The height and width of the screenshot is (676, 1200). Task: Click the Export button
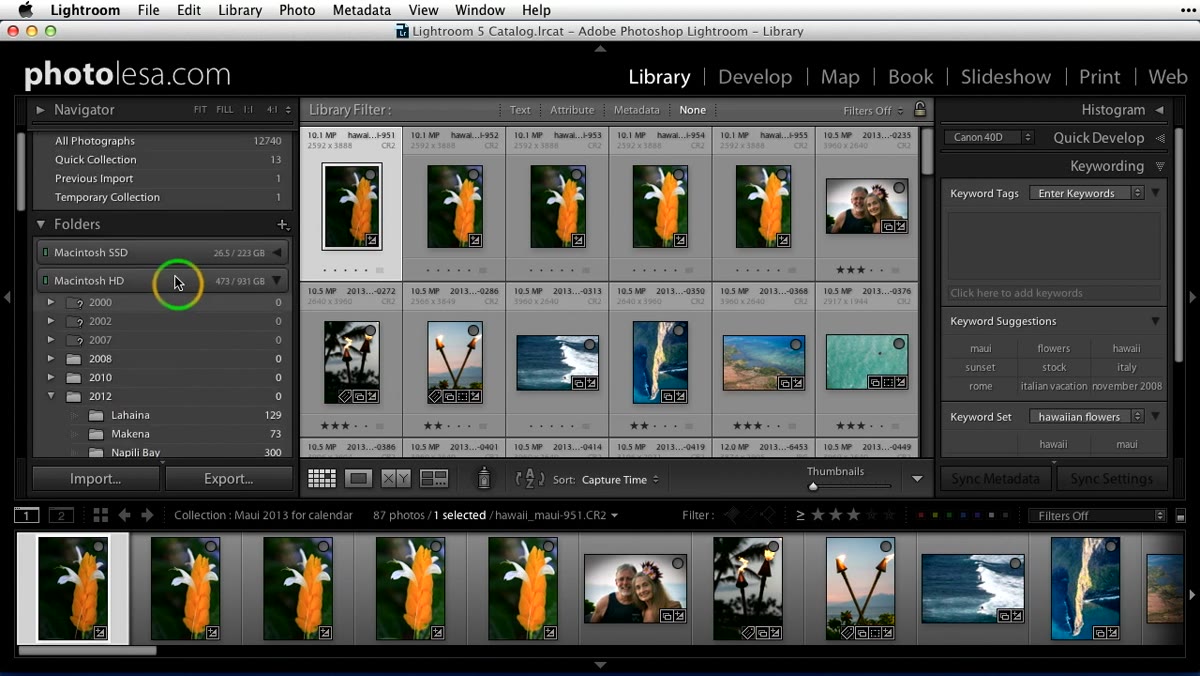pyautogui.click(x=229, y=479)
